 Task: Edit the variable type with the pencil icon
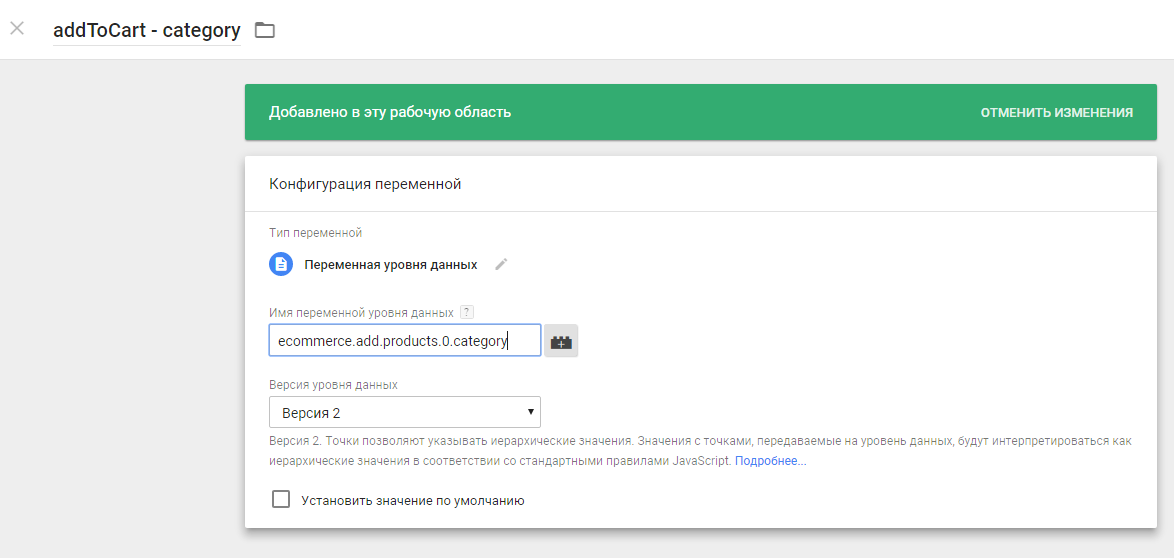502,264
